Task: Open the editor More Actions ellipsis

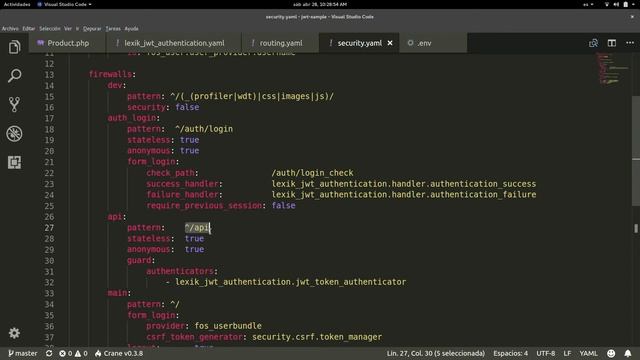Action: (630, 43)
